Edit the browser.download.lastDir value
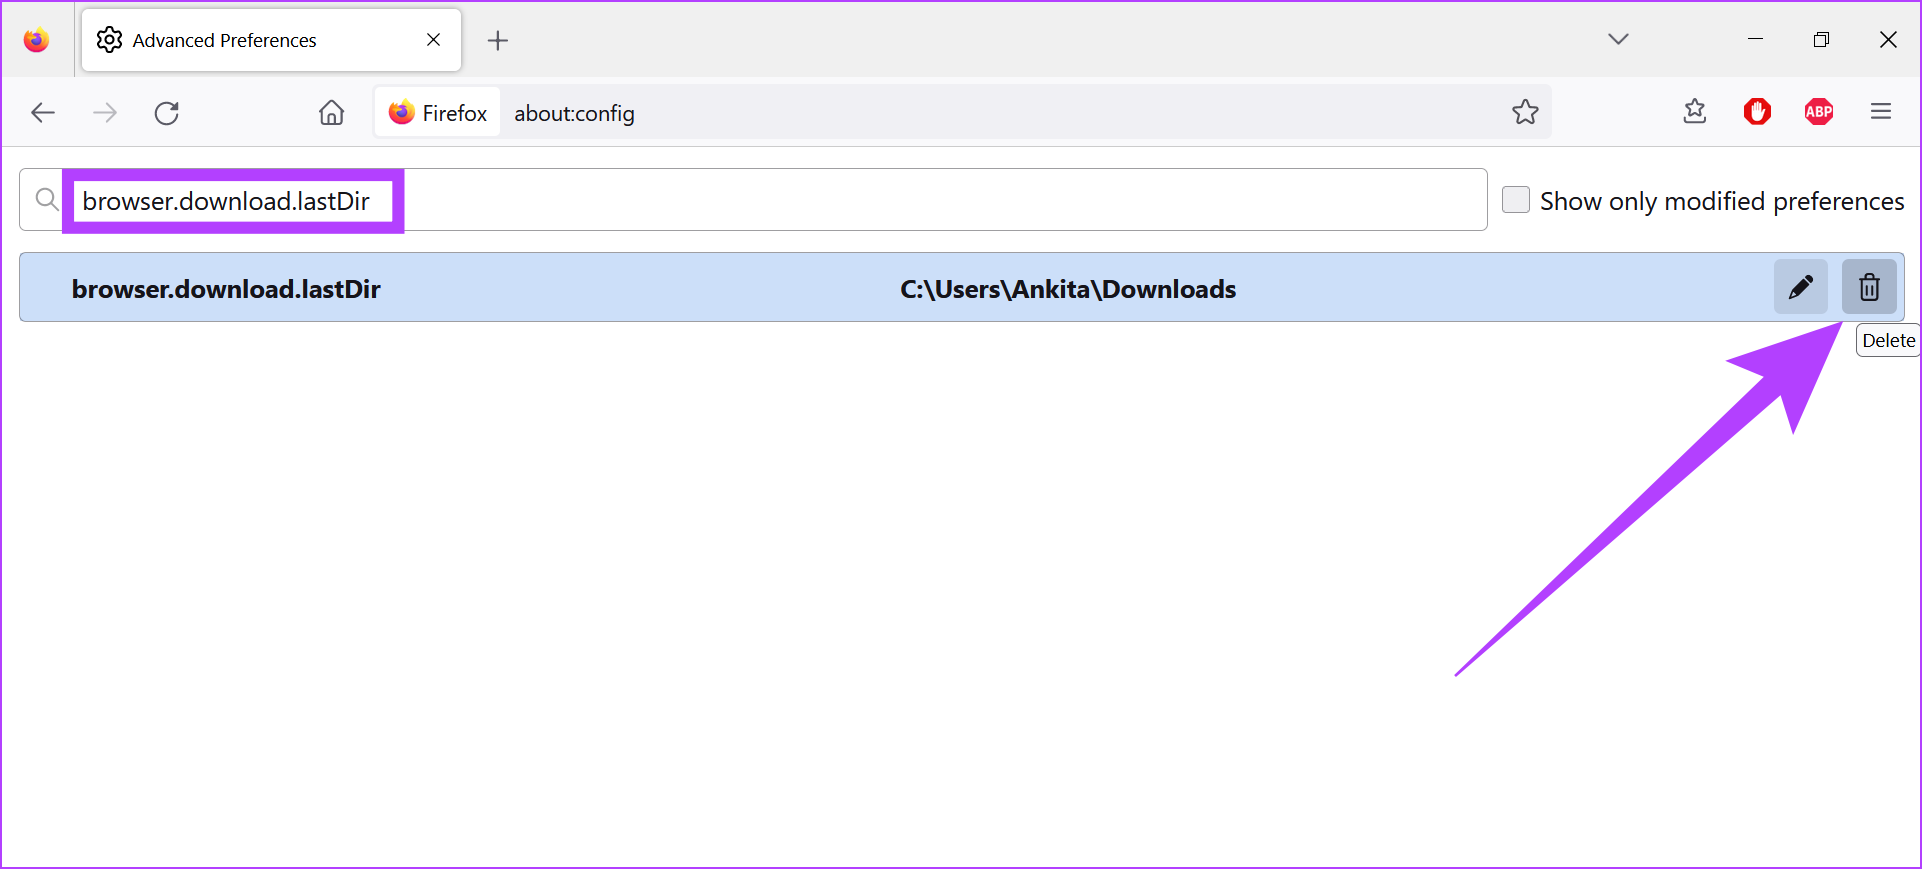The width and height of the screenshot is (1922, 869). [1800, 288]
